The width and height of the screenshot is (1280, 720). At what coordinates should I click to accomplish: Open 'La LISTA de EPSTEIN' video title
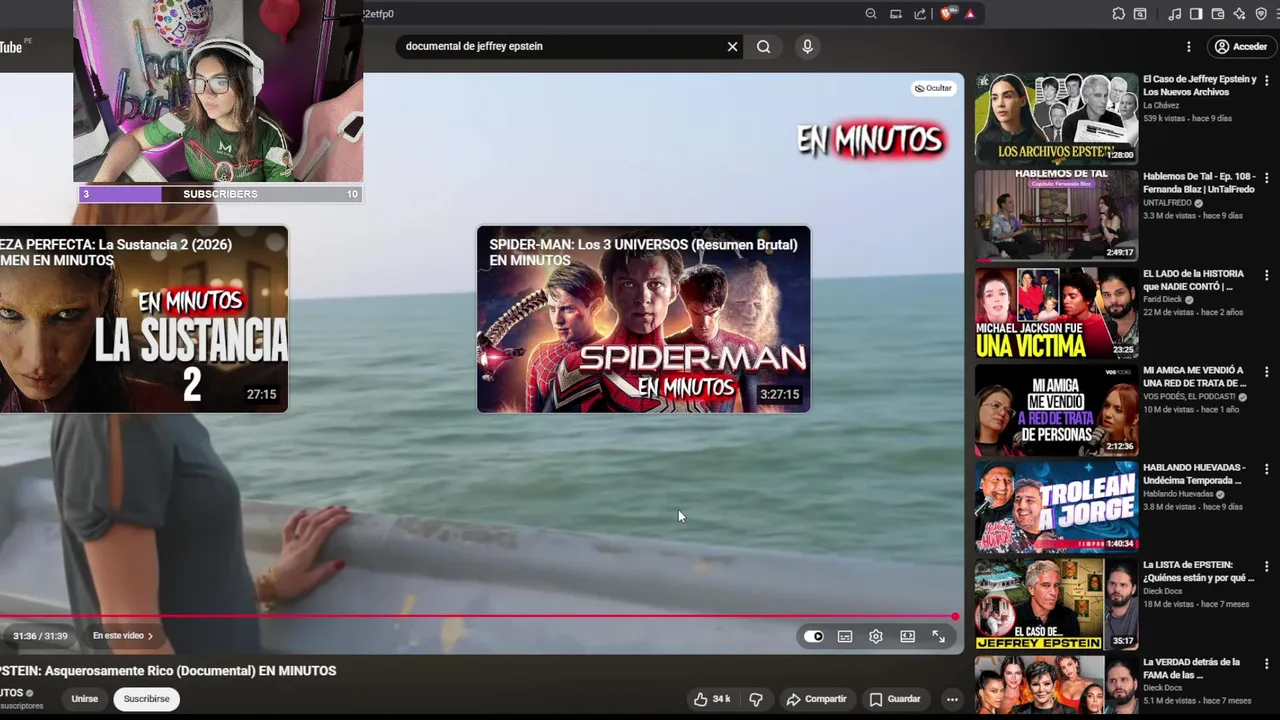click(x=1198, y=571)
